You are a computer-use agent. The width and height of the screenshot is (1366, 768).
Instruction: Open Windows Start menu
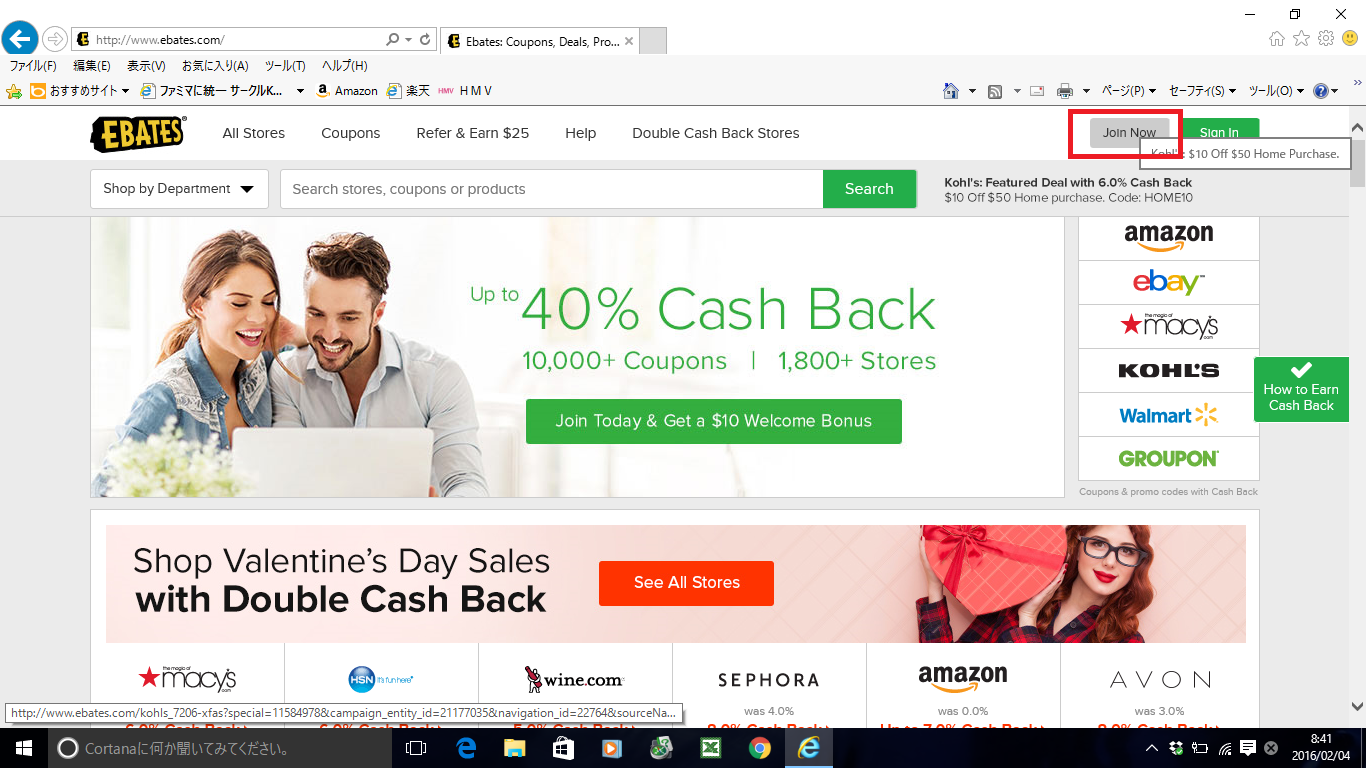[23, 748]
